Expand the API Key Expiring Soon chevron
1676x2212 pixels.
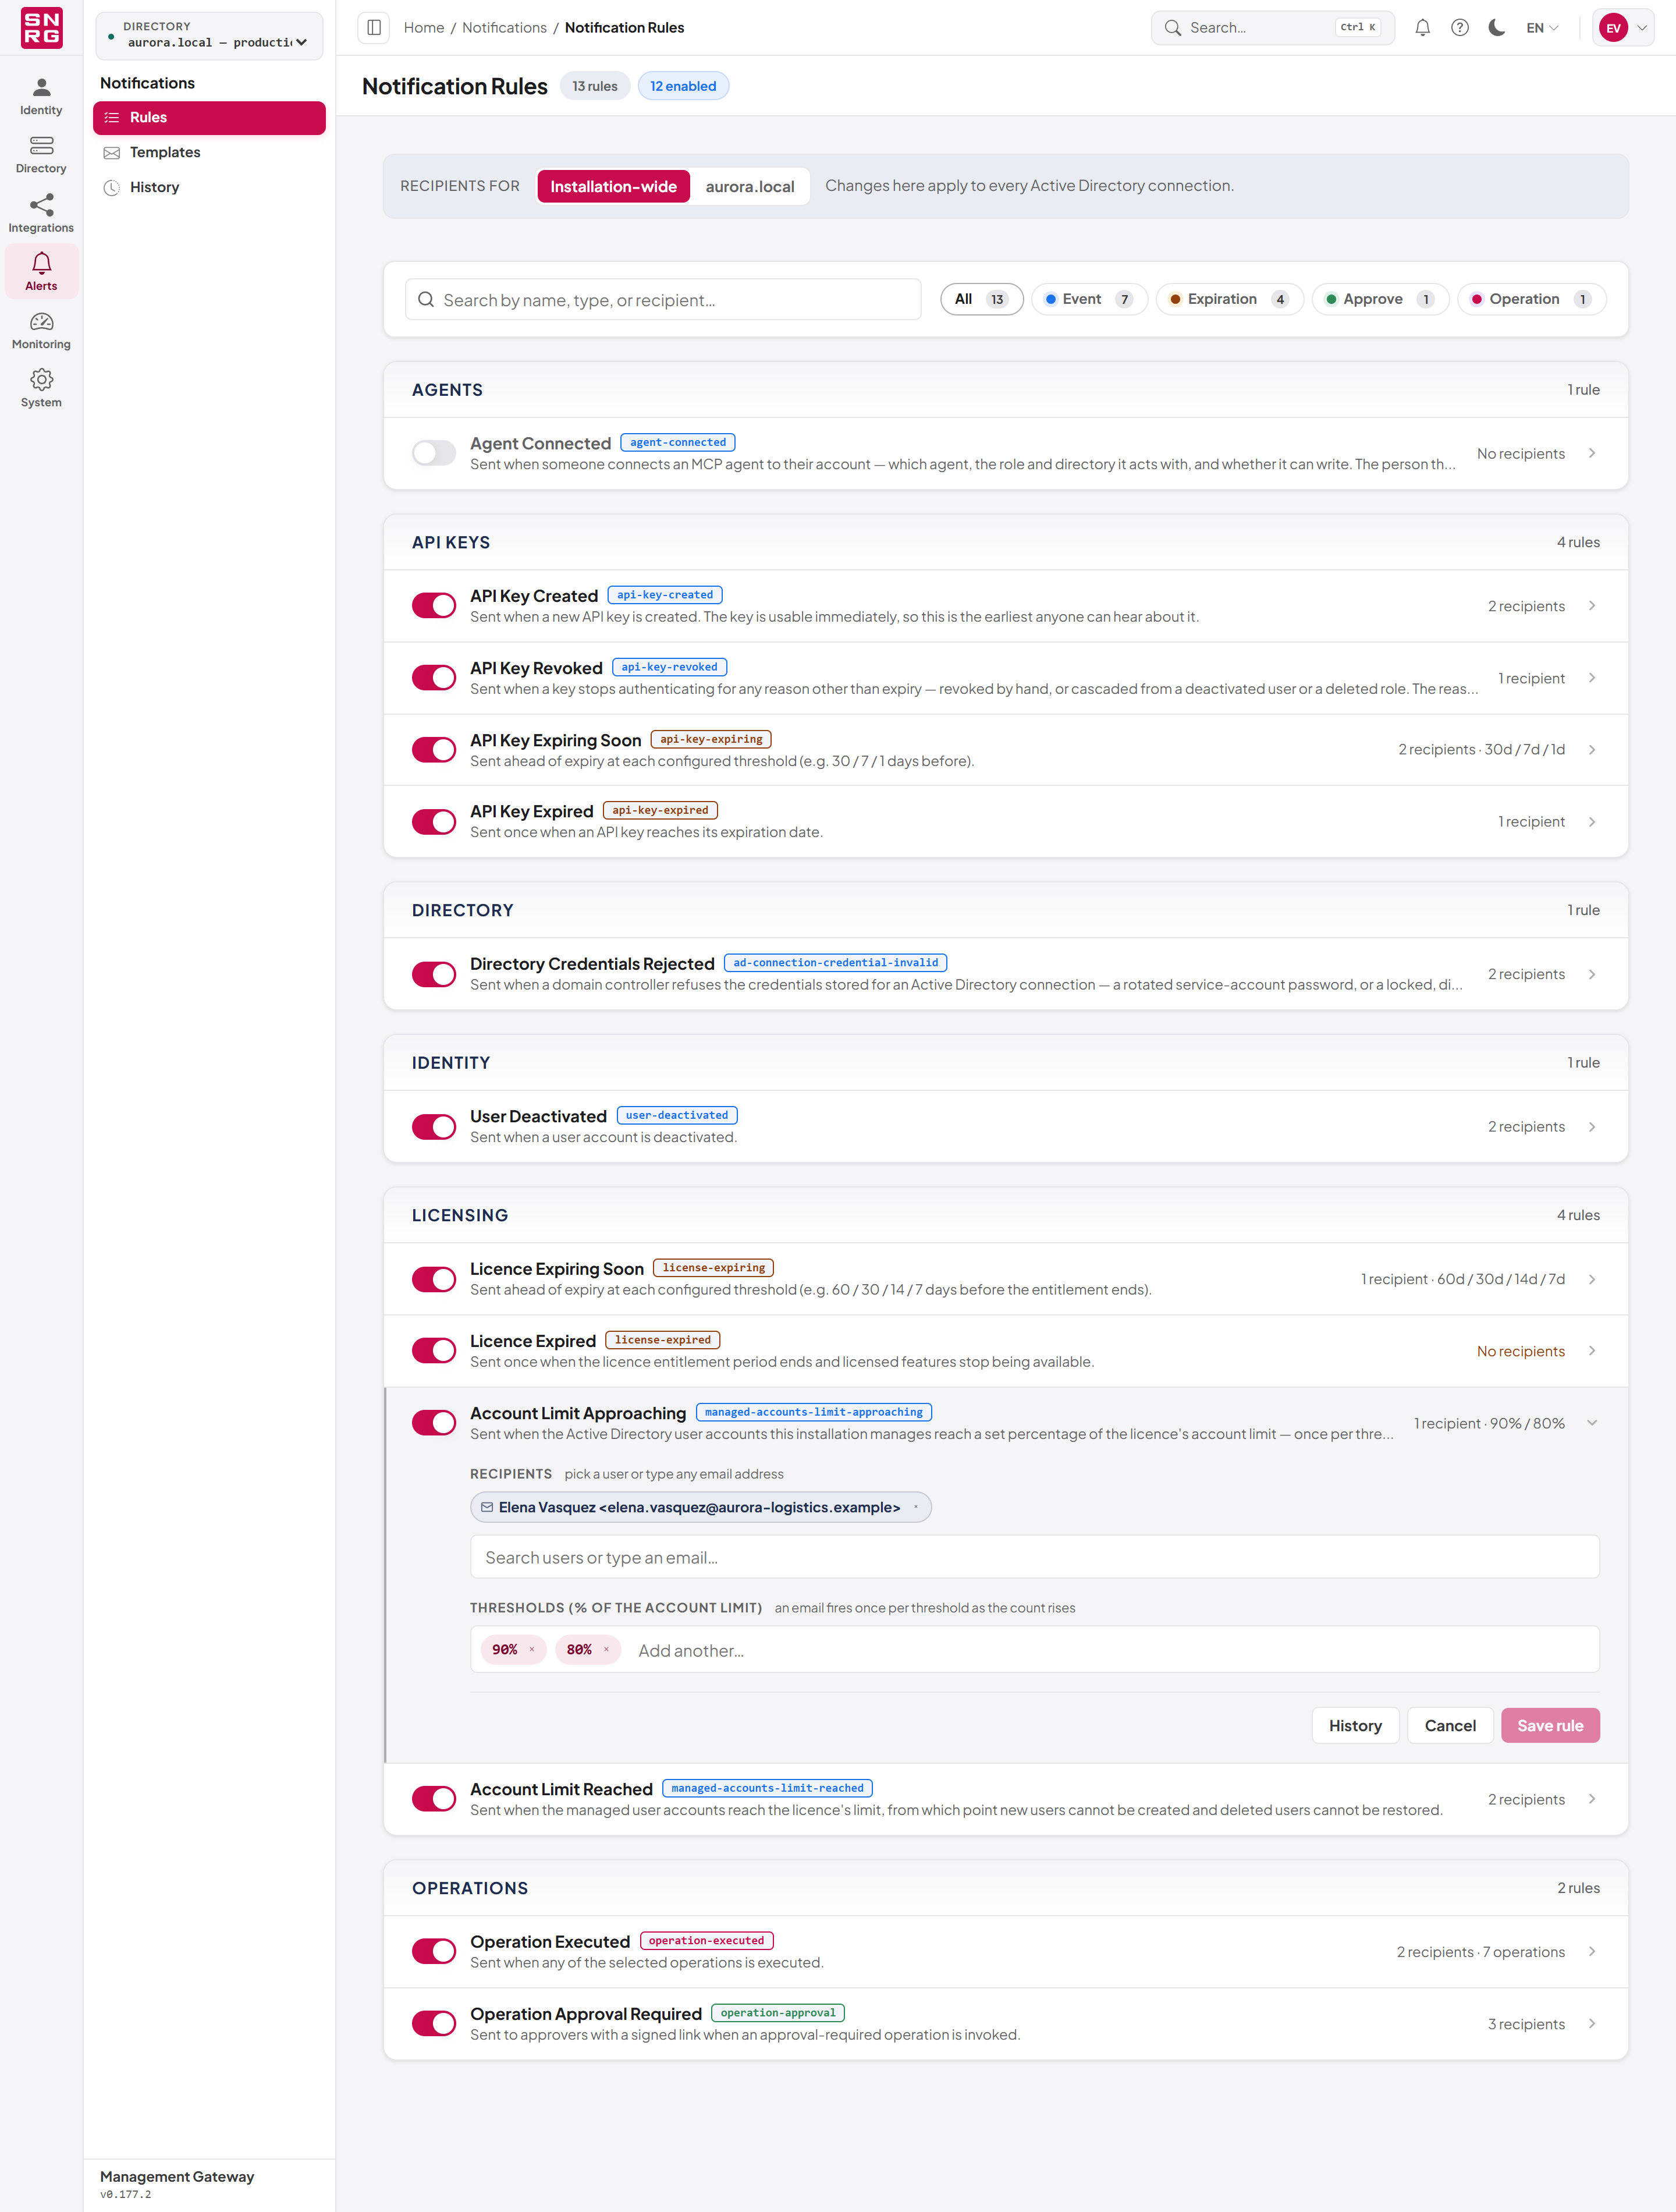[1592, 750]
